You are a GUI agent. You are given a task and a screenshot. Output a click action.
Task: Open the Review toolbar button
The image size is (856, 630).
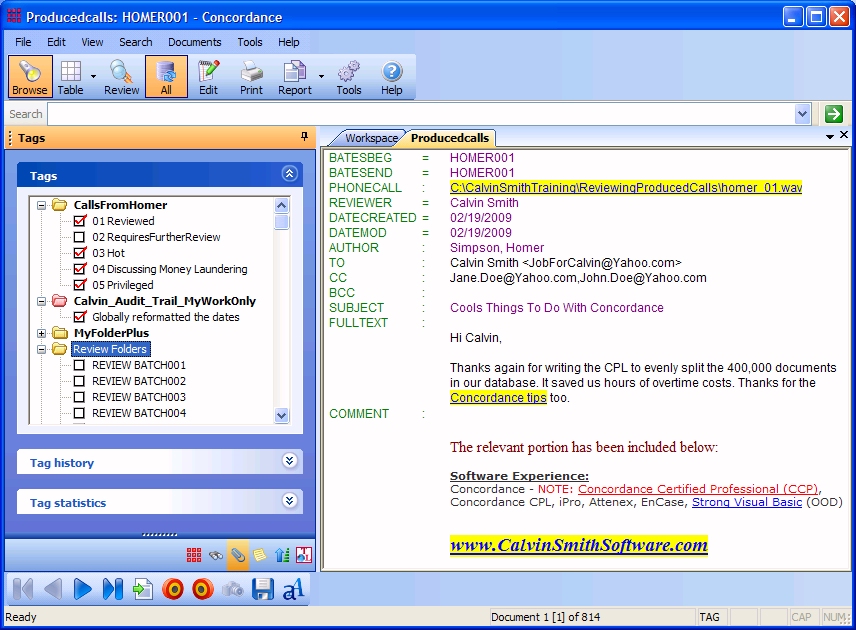coord(121,77)
